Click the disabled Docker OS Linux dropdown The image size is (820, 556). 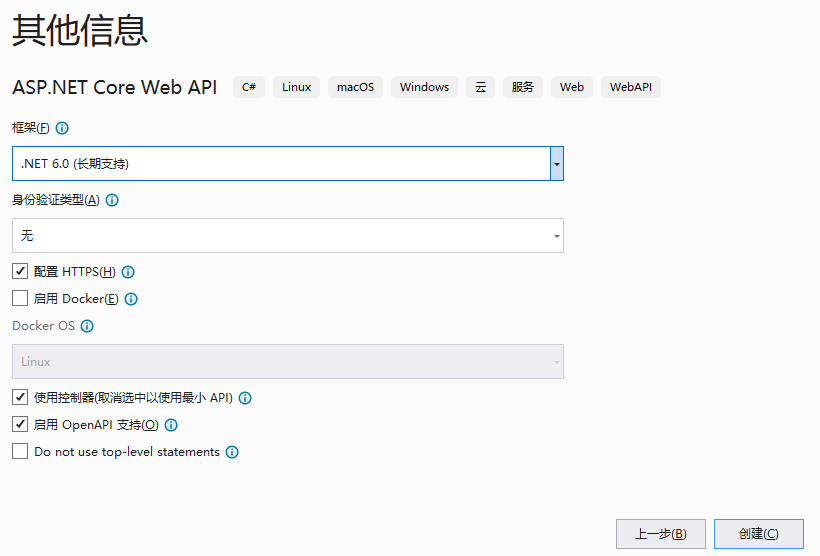point(287,362)
